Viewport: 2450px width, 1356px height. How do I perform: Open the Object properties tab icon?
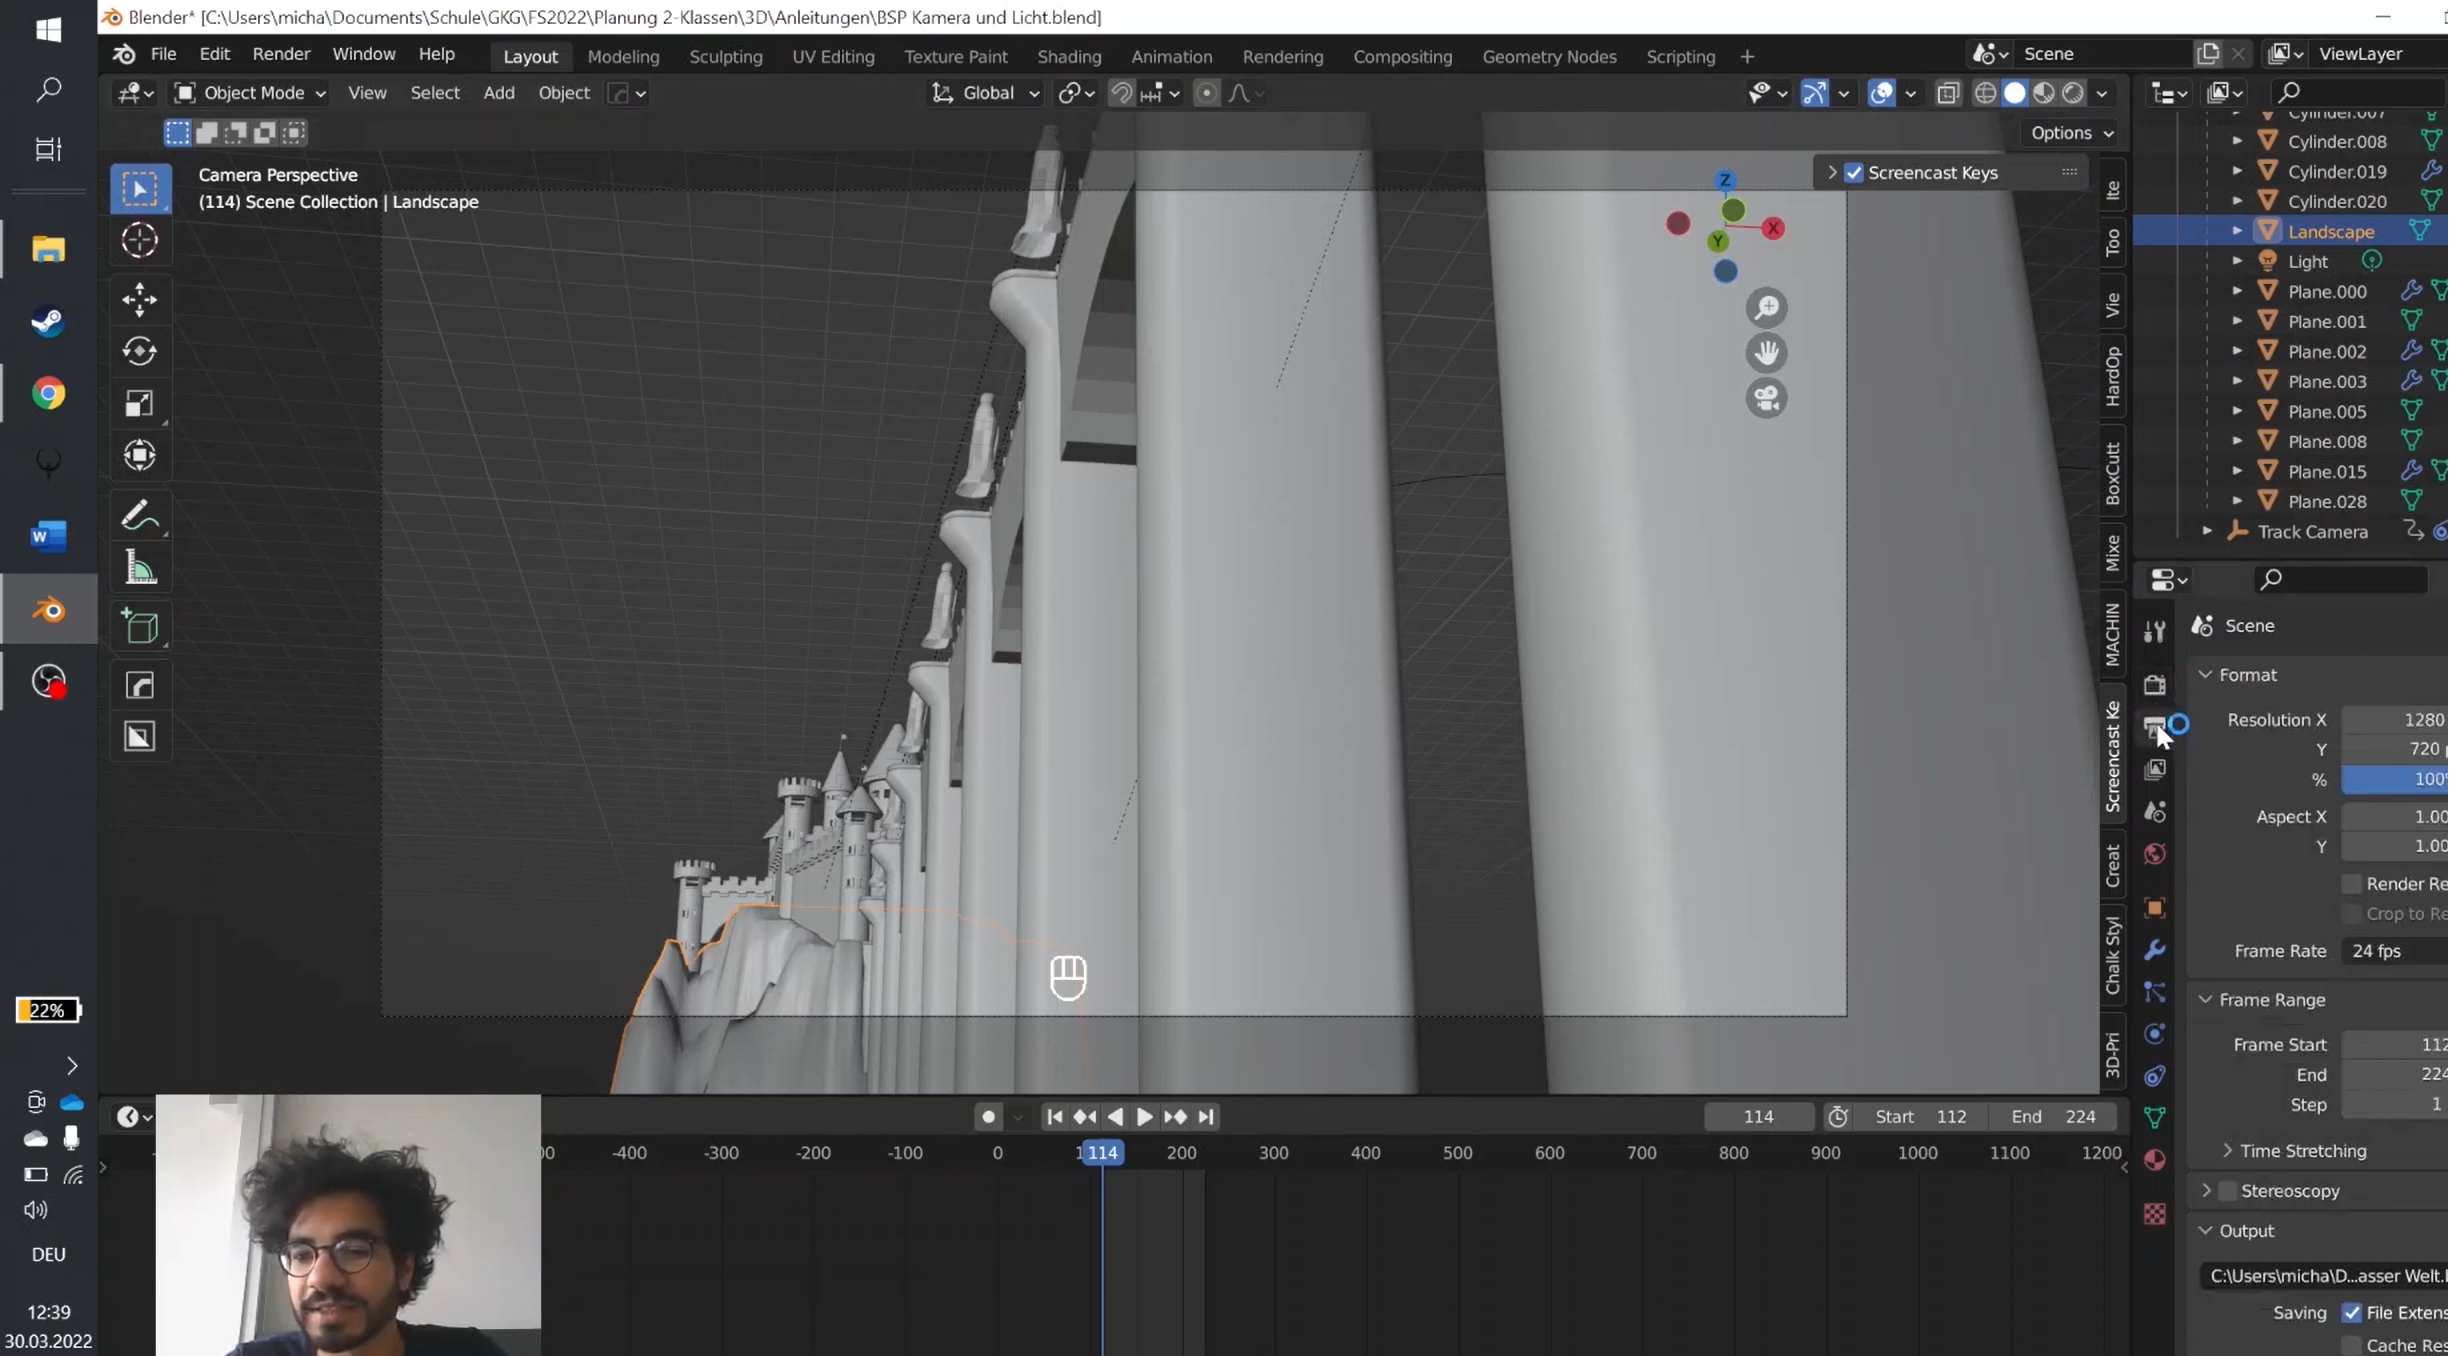[2156, 908]
